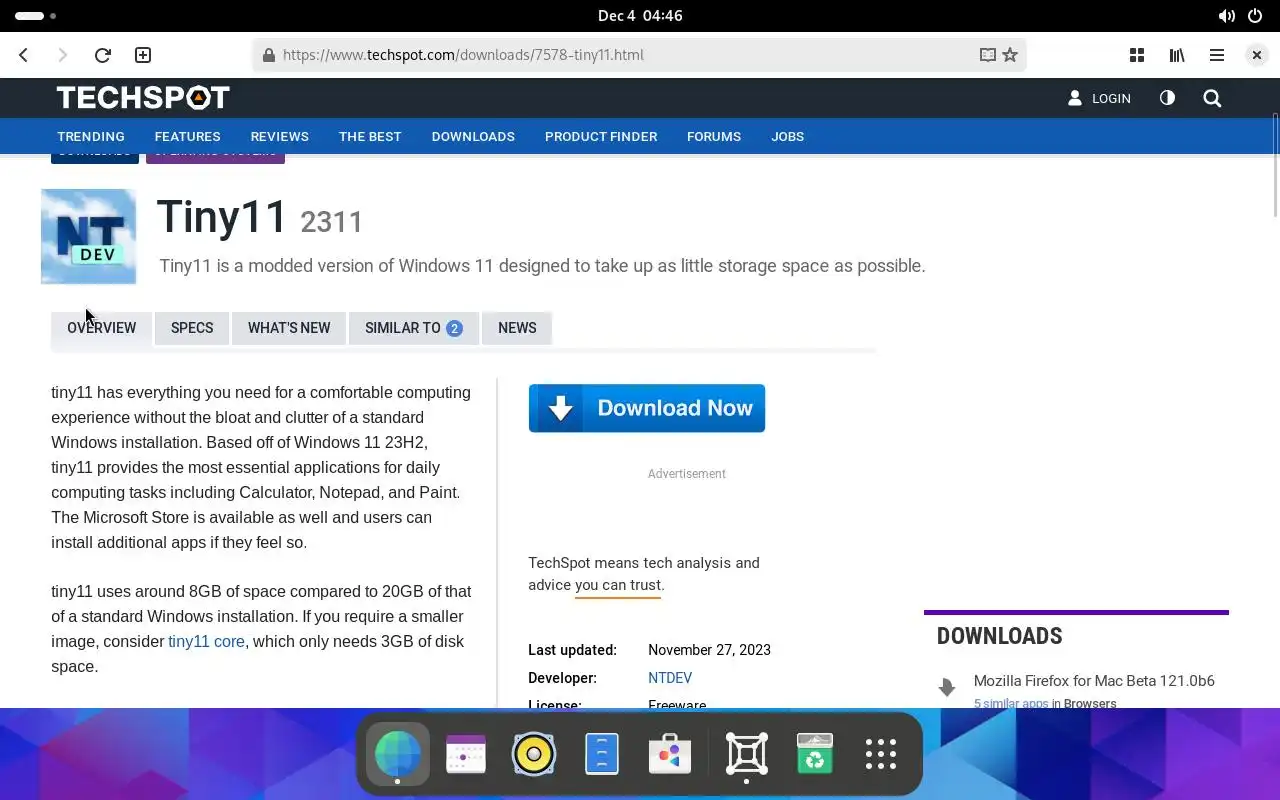The height and width of the screenshot is (800, 1280).
Task: Close the browser window
Action: pos(1257,55)
